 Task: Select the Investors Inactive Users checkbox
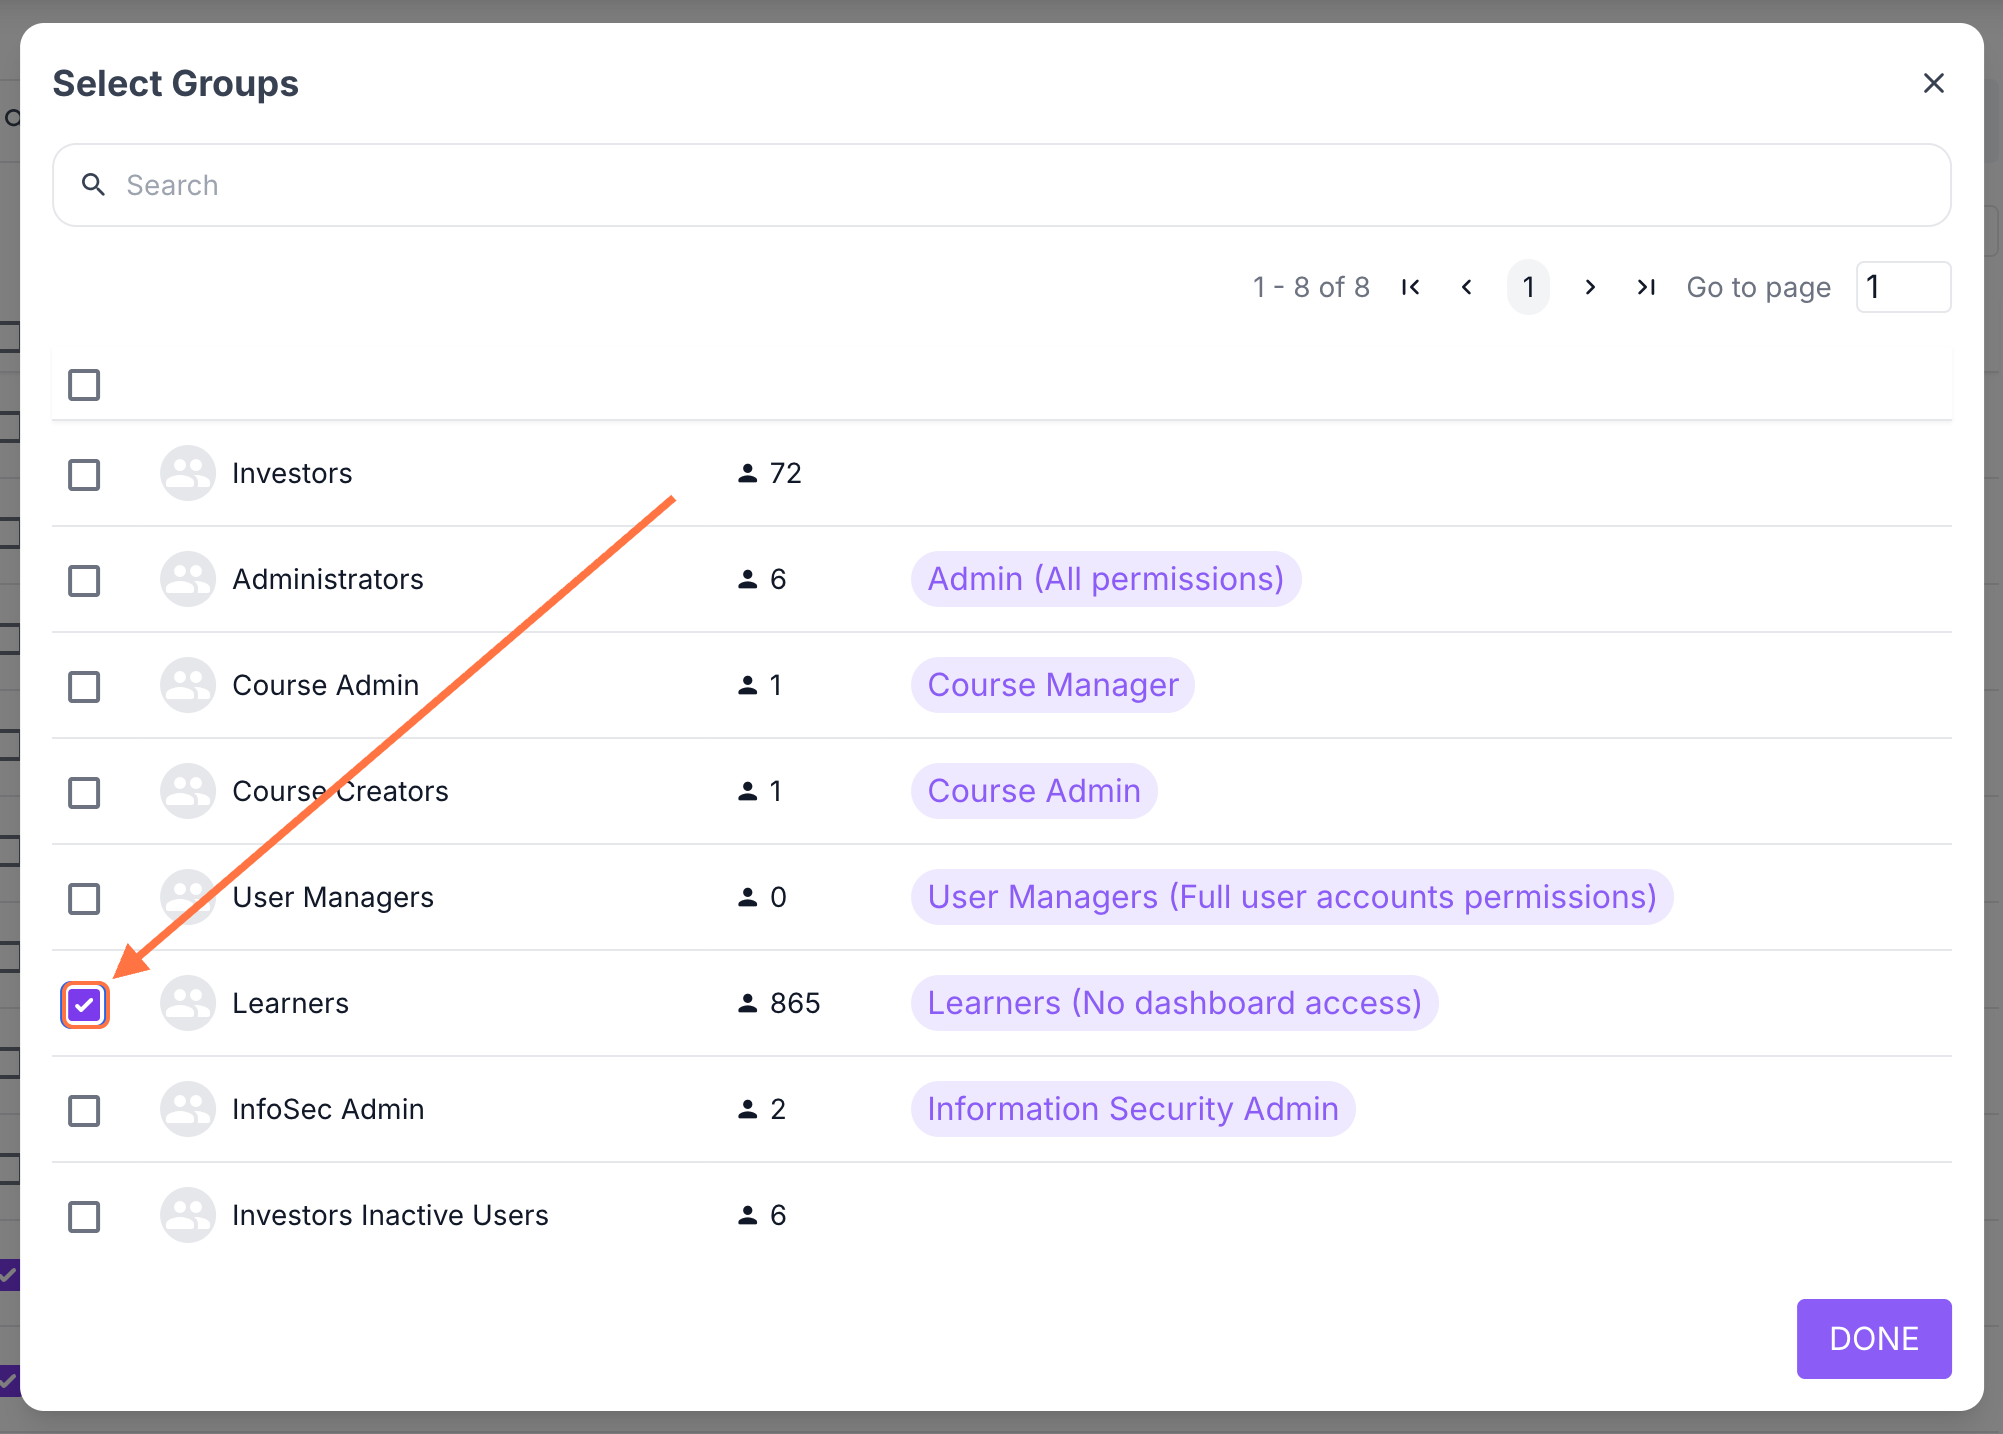pos(84,1216)
